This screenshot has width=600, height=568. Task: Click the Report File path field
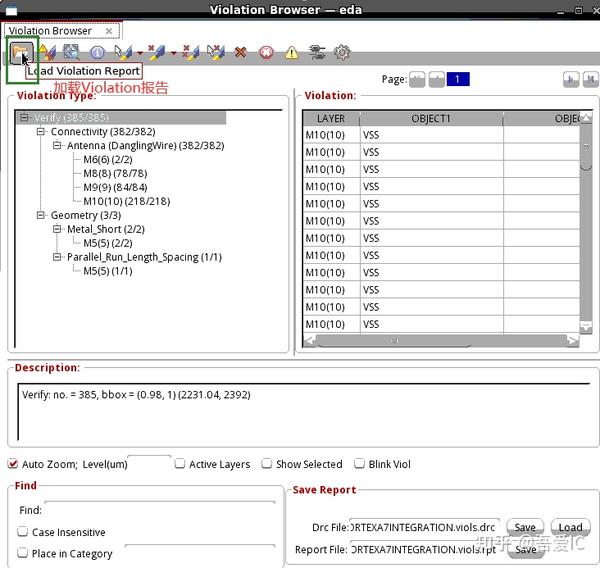(x=425, y=549)
